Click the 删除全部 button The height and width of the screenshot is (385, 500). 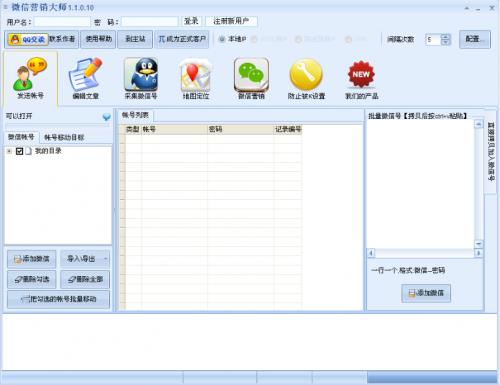(x=85, y=279)
